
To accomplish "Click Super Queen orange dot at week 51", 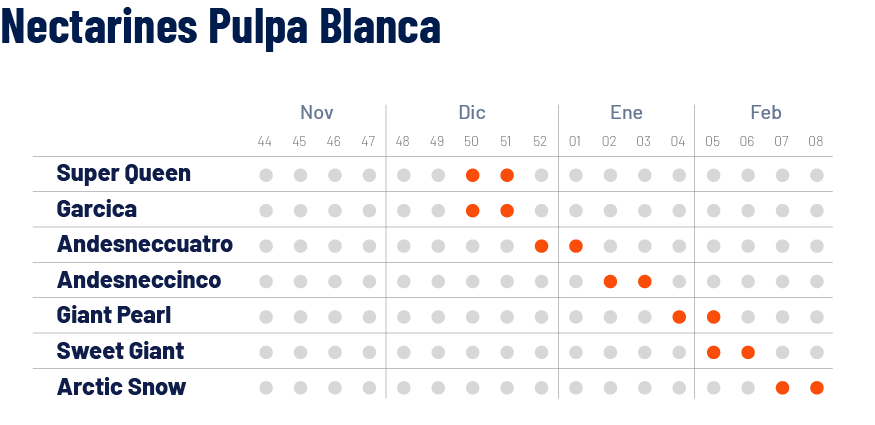I will (507, 175).
